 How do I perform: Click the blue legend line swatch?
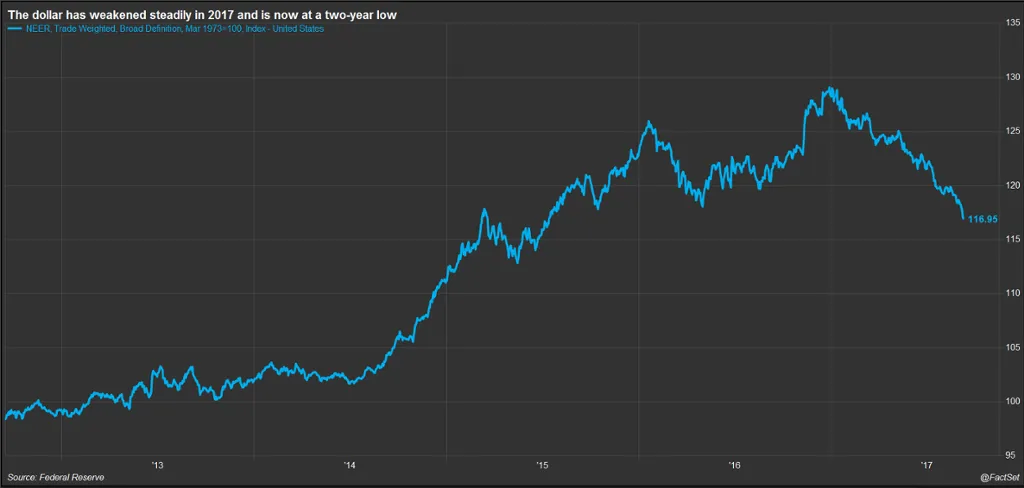click(x=14, y=29)
